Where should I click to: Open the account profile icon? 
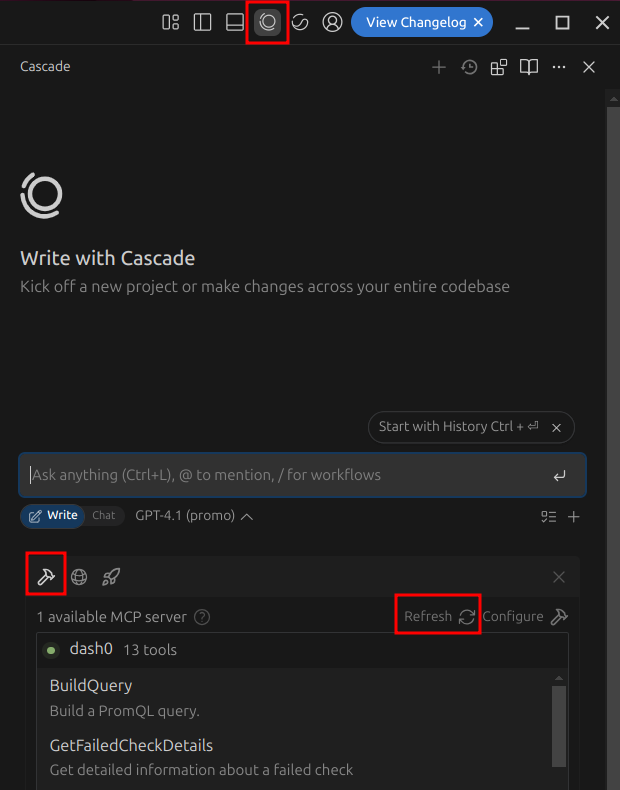click(x=333, y=22)
